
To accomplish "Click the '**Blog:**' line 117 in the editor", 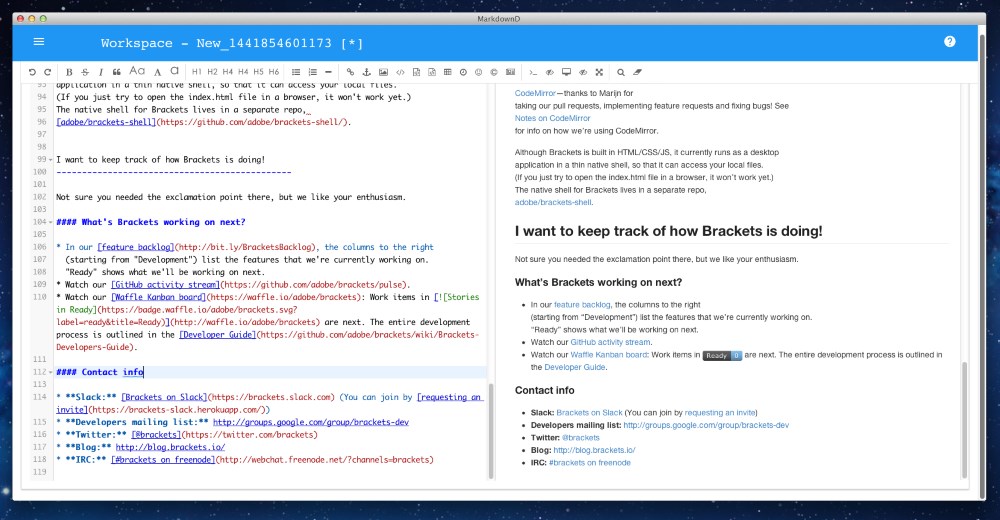I will pyautogui.click(x=140, y=447).
